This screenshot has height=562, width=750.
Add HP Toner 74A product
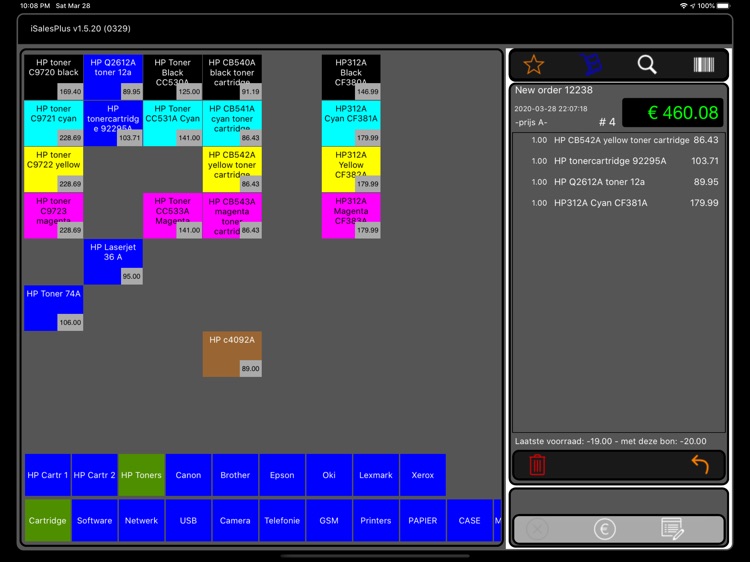(x=53, y=308)
